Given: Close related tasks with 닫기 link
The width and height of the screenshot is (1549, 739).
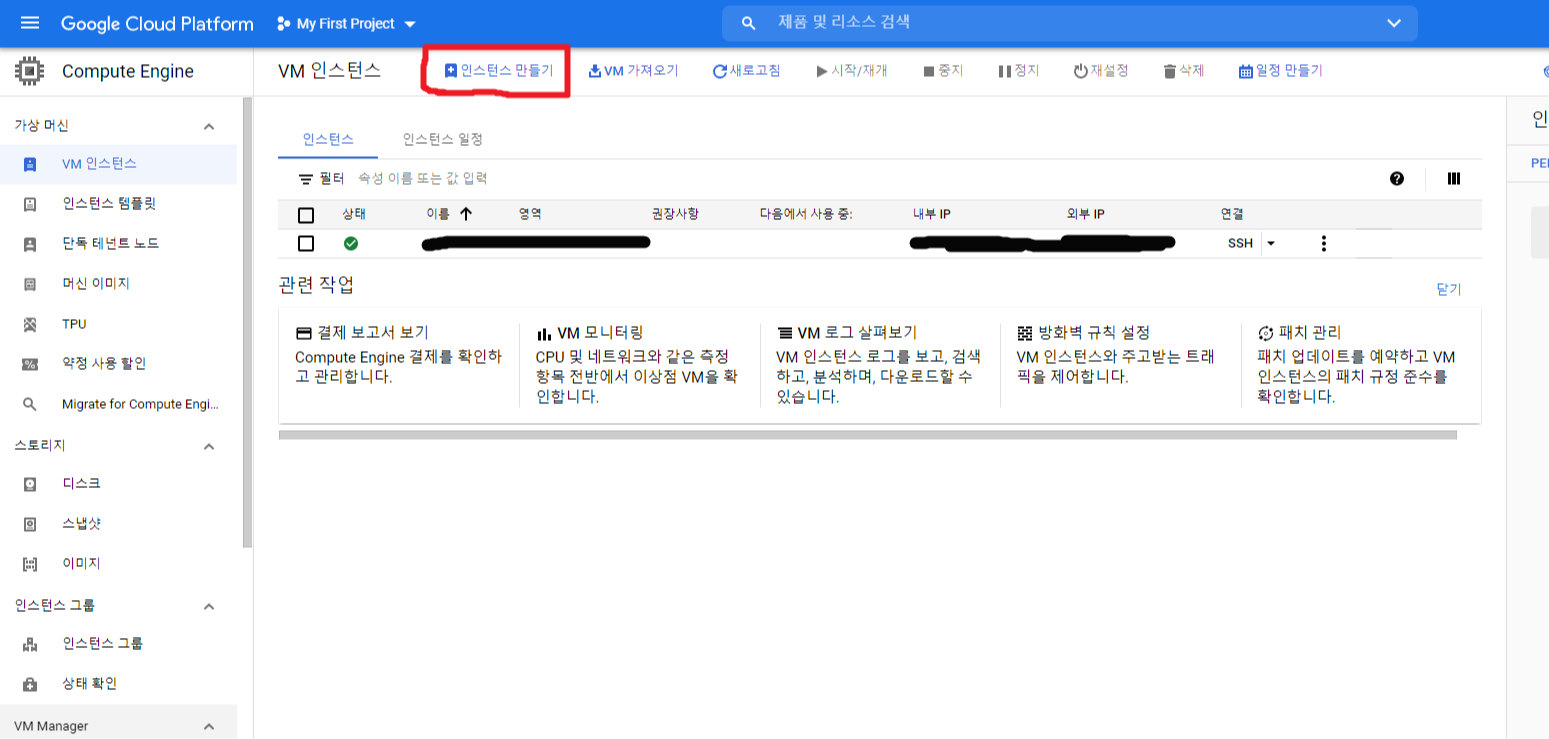Looking at the screenshot, I should tap(1449, 289).
